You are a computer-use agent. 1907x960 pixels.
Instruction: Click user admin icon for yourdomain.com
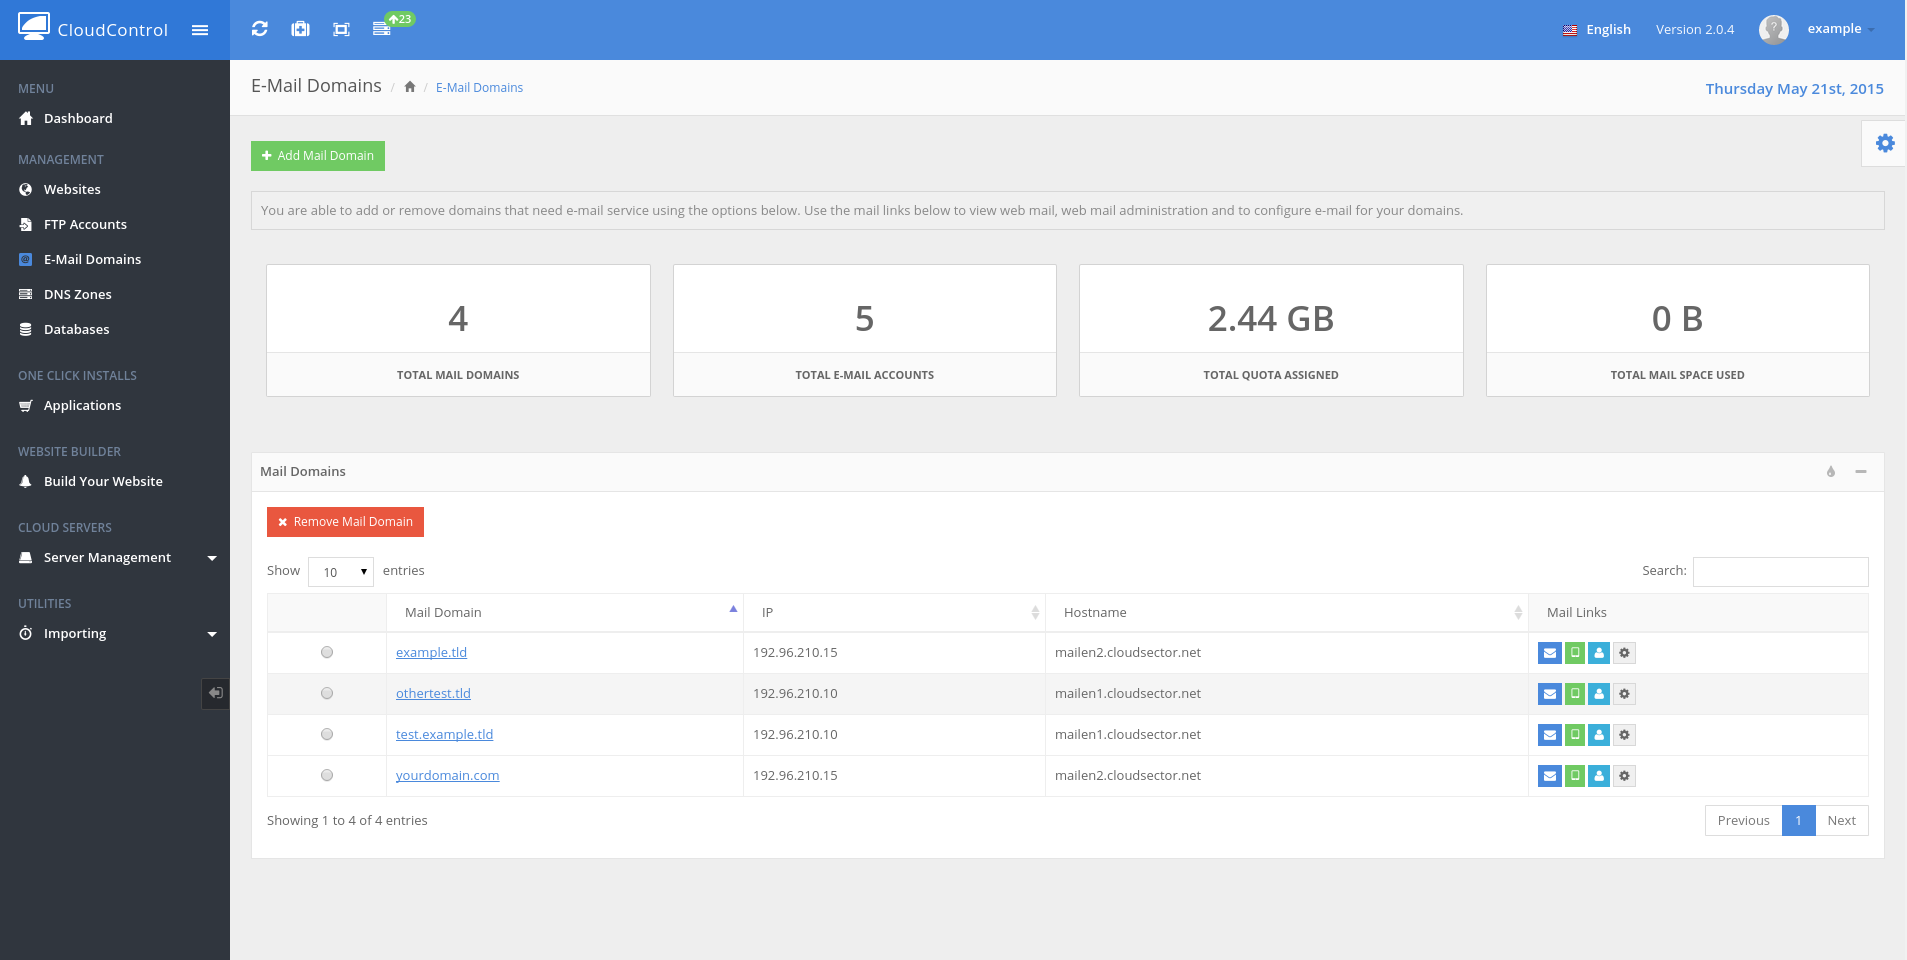point(1599,776)
